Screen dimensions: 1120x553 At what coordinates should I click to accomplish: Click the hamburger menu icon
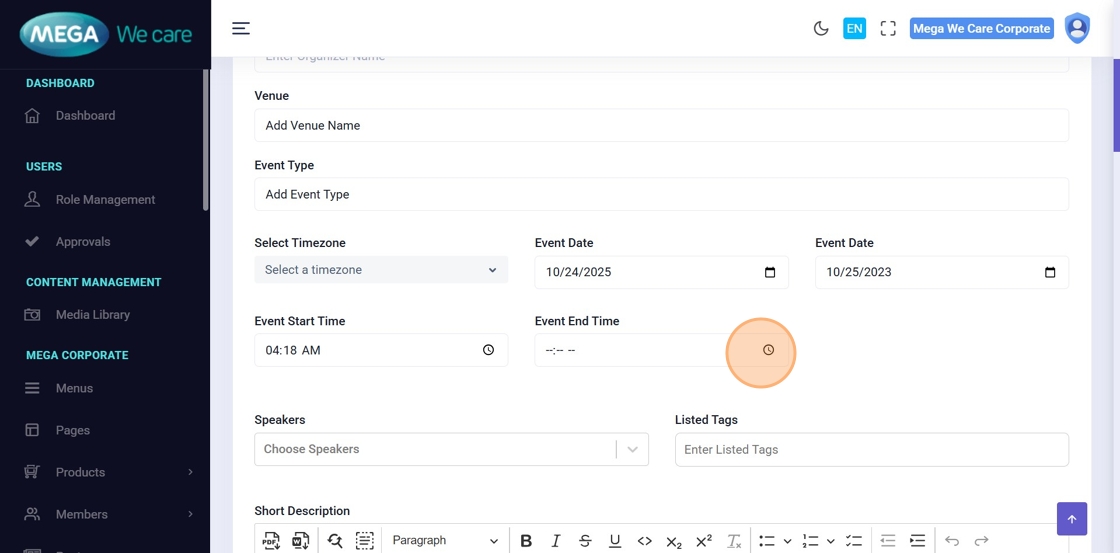click(241, 28)
